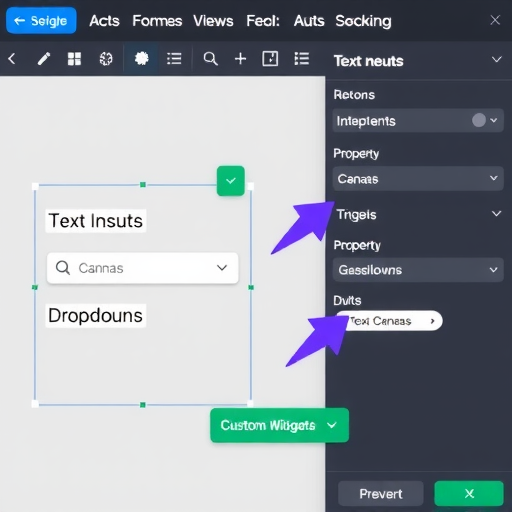512x512 pixels.
Task: Open the bulleted list icon
Action: click(x=174, y=59)
